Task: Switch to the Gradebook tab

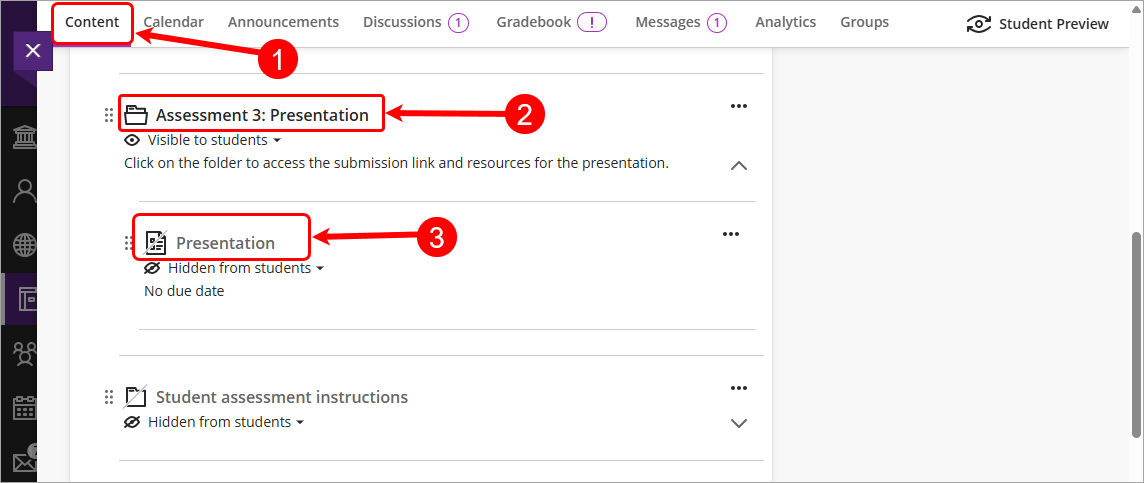Action: (x=551, y=22)
